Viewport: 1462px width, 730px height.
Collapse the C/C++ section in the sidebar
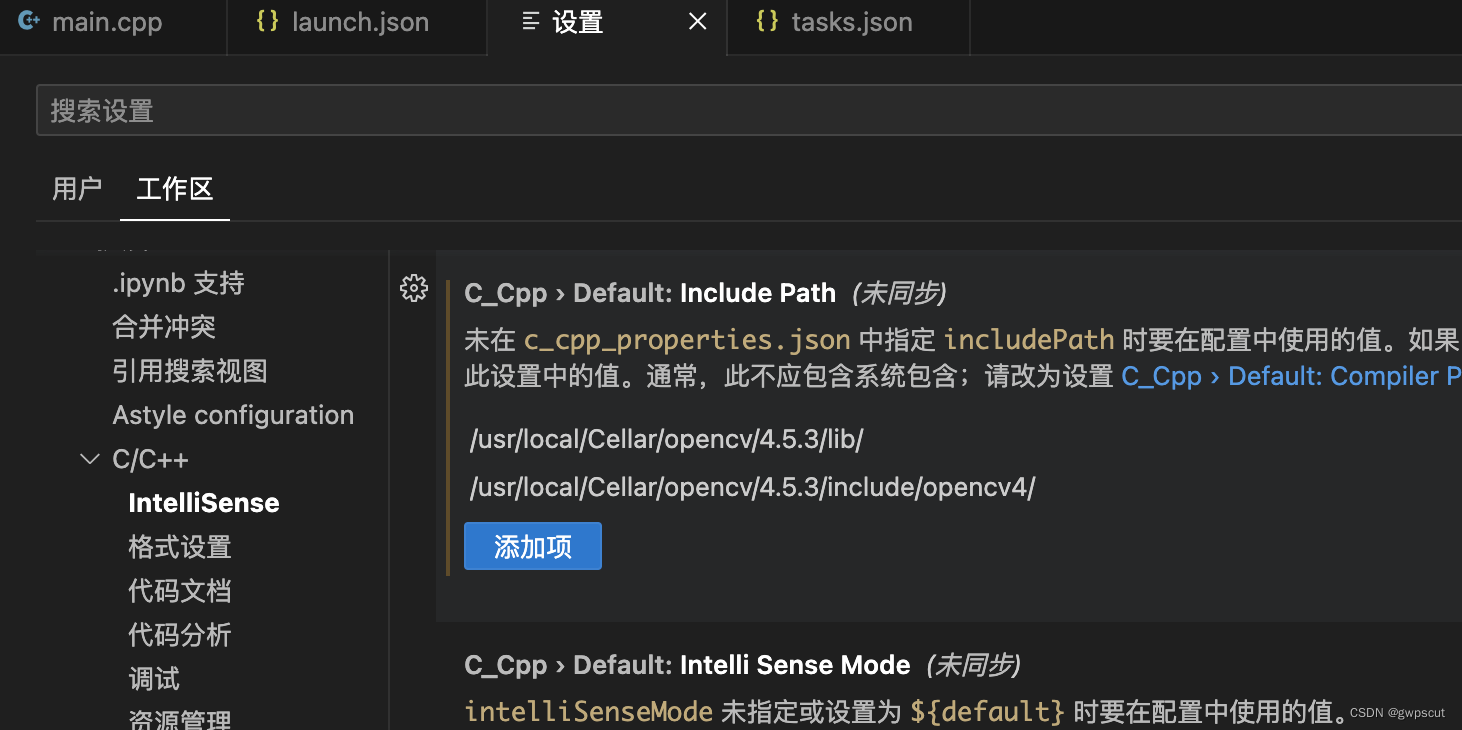click(89, 458)
